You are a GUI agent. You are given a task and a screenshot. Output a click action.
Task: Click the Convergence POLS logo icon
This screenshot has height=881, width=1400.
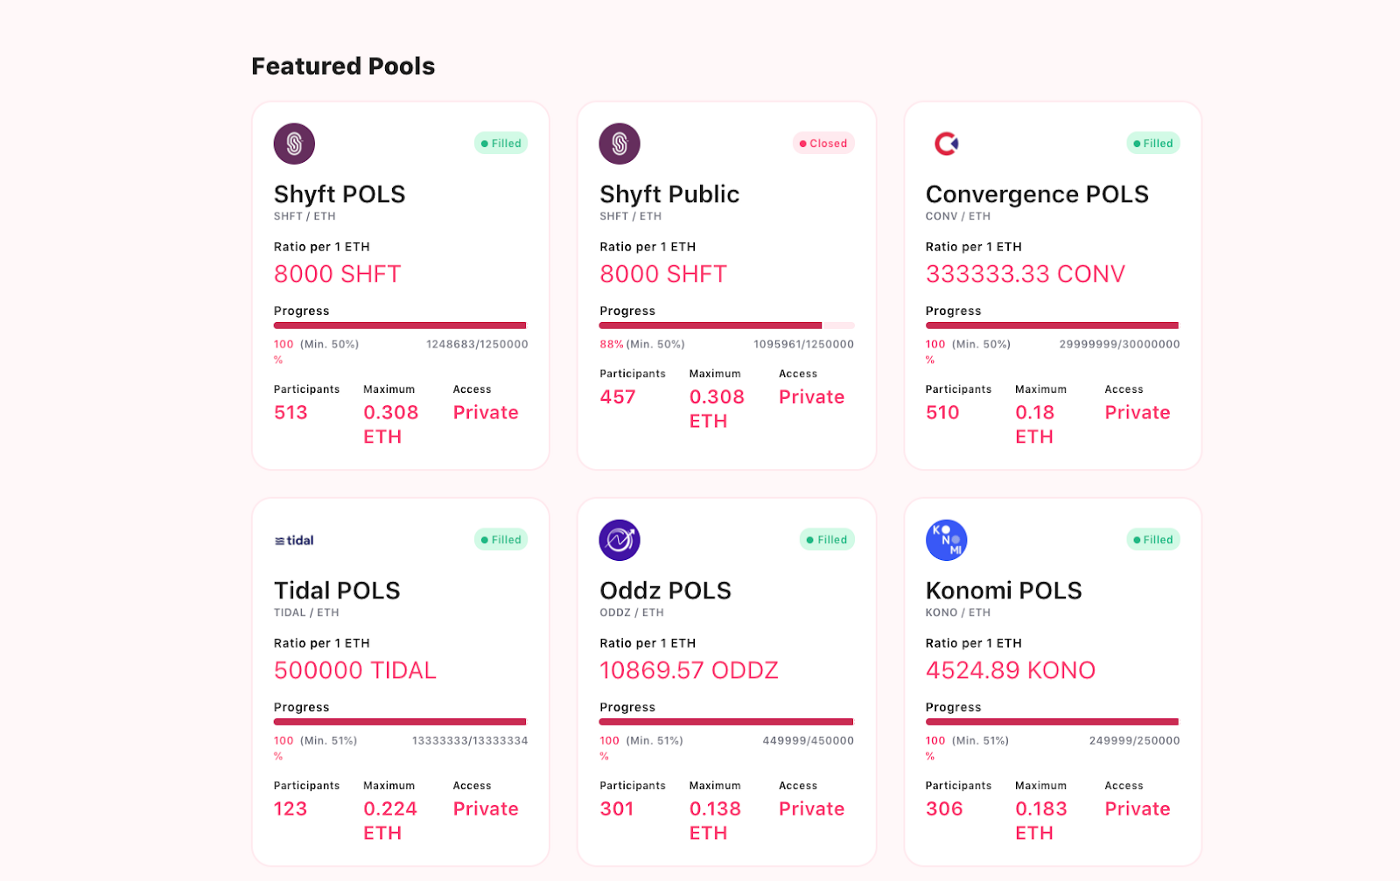(946, 144)
